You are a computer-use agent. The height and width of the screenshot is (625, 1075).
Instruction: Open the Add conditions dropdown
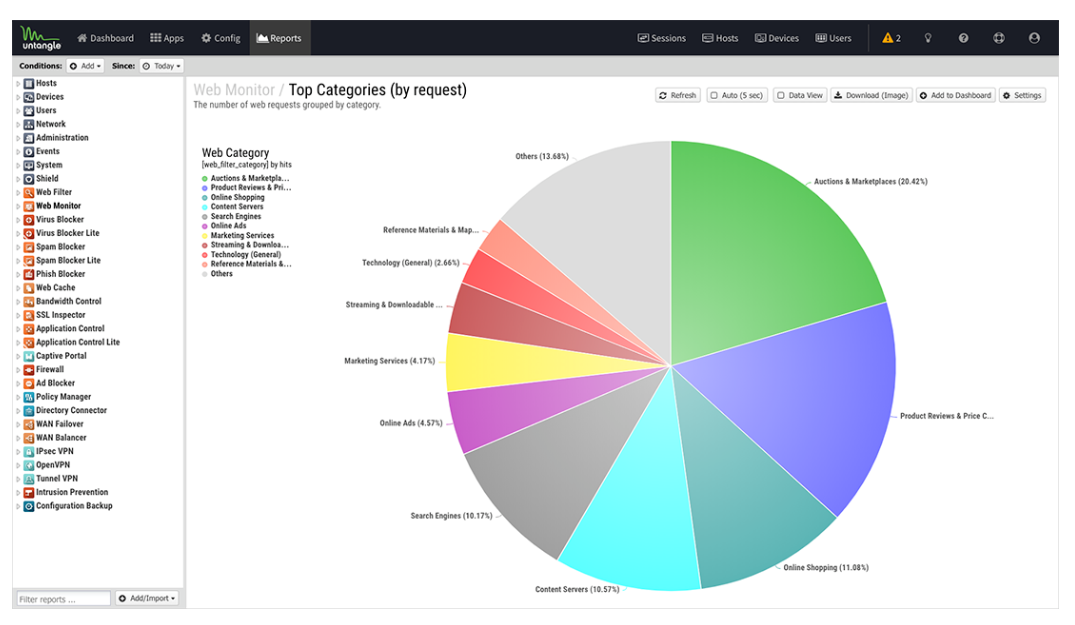tap(86, 66)
